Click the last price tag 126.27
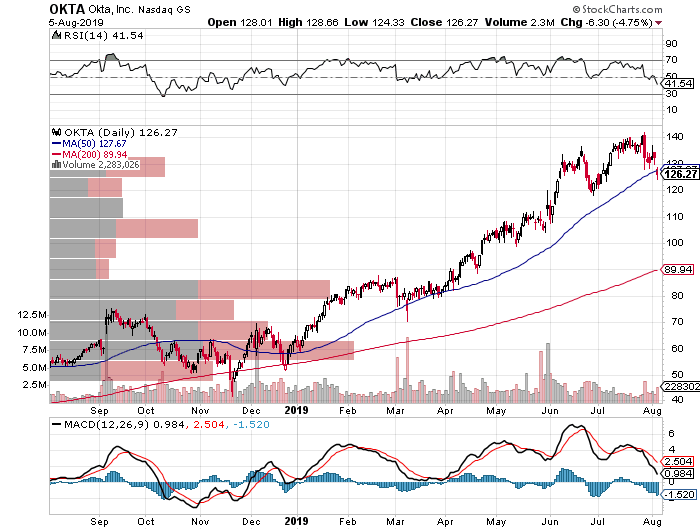 [x=681, y=174]
